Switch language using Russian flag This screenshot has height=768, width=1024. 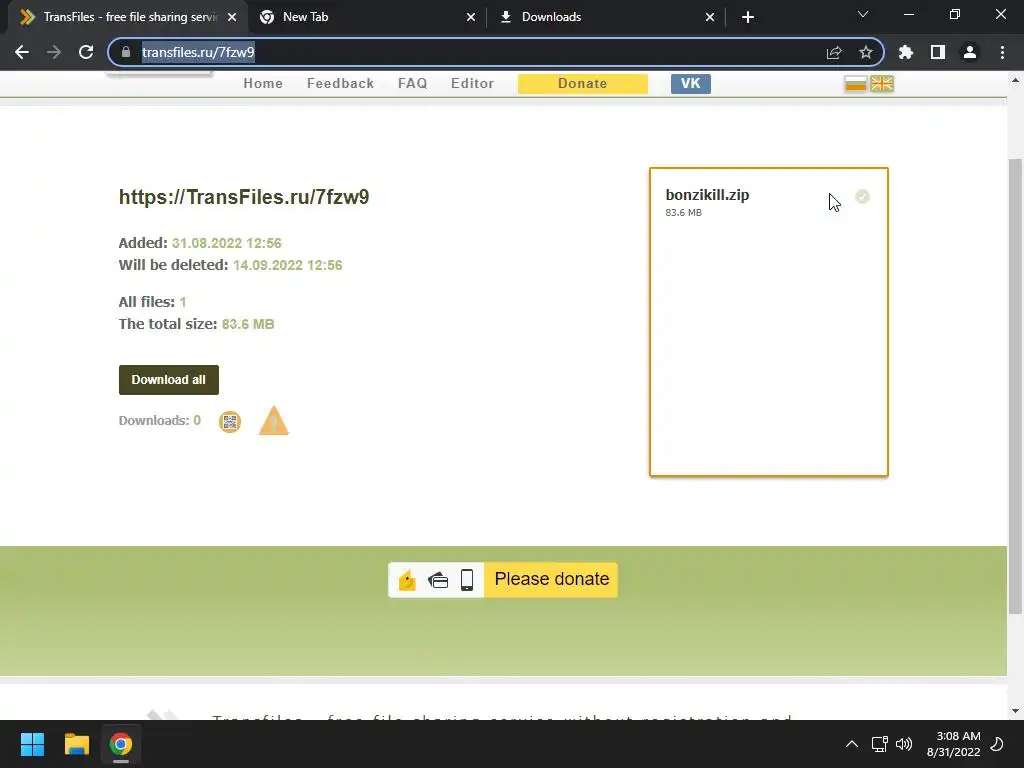pos(856,84)
